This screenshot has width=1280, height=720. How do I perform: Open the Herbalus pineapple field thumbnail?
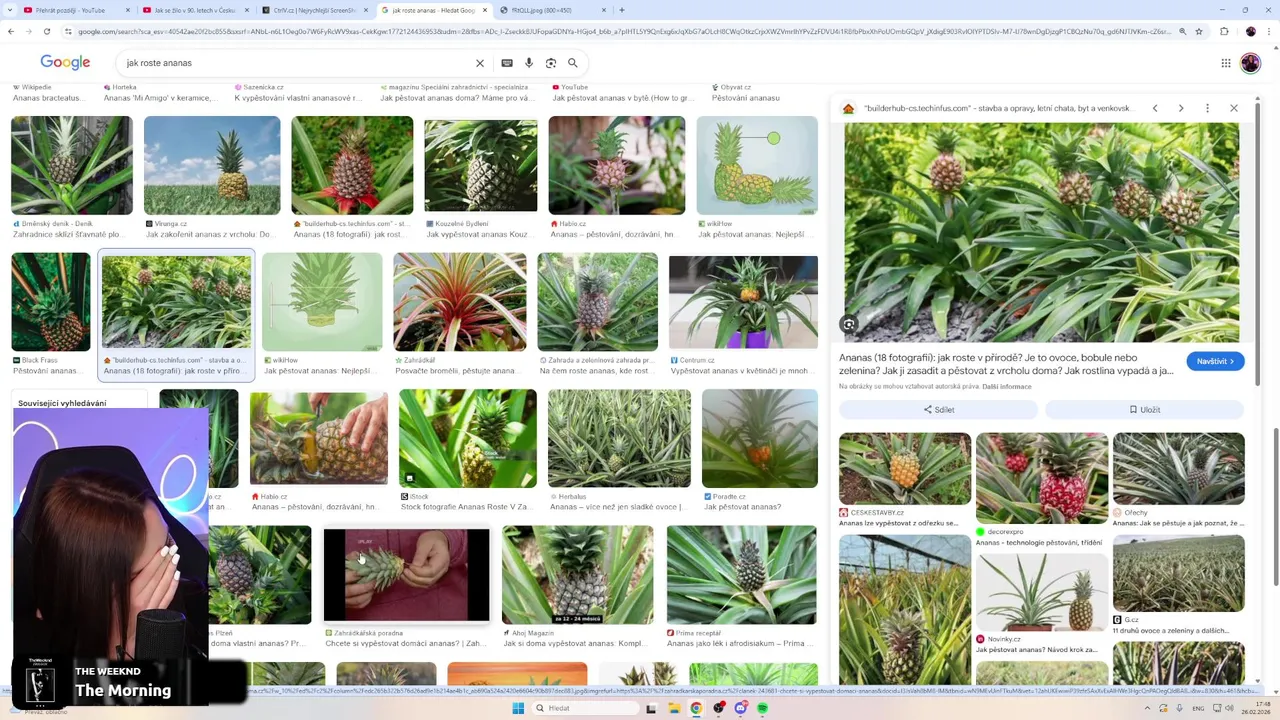coord(619,439)
